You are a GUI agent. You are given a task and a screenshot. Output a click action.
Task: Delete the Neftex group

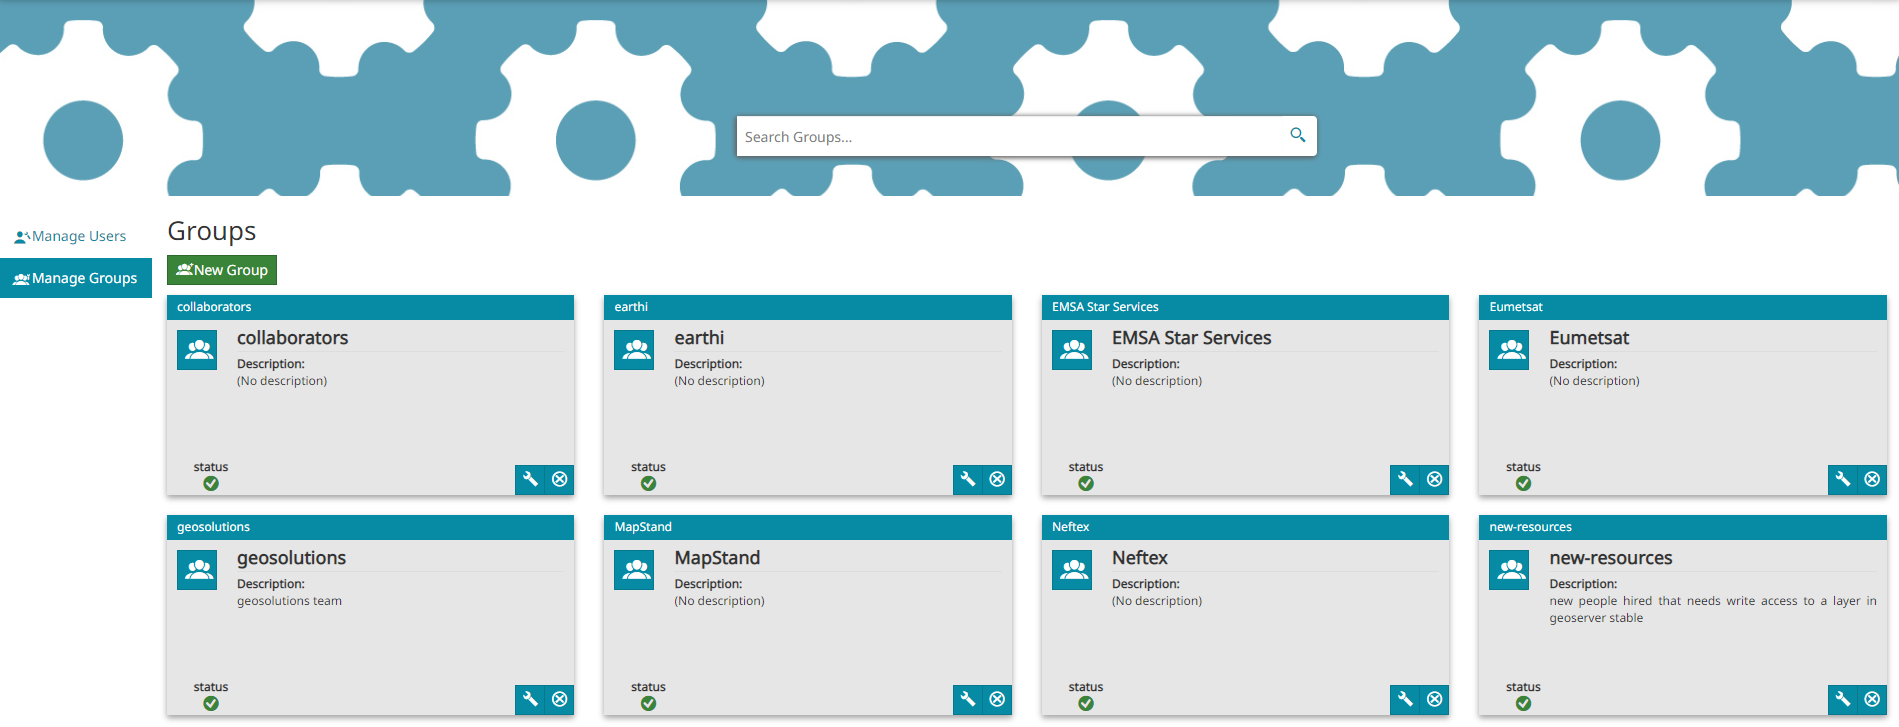pos(1435,700)
